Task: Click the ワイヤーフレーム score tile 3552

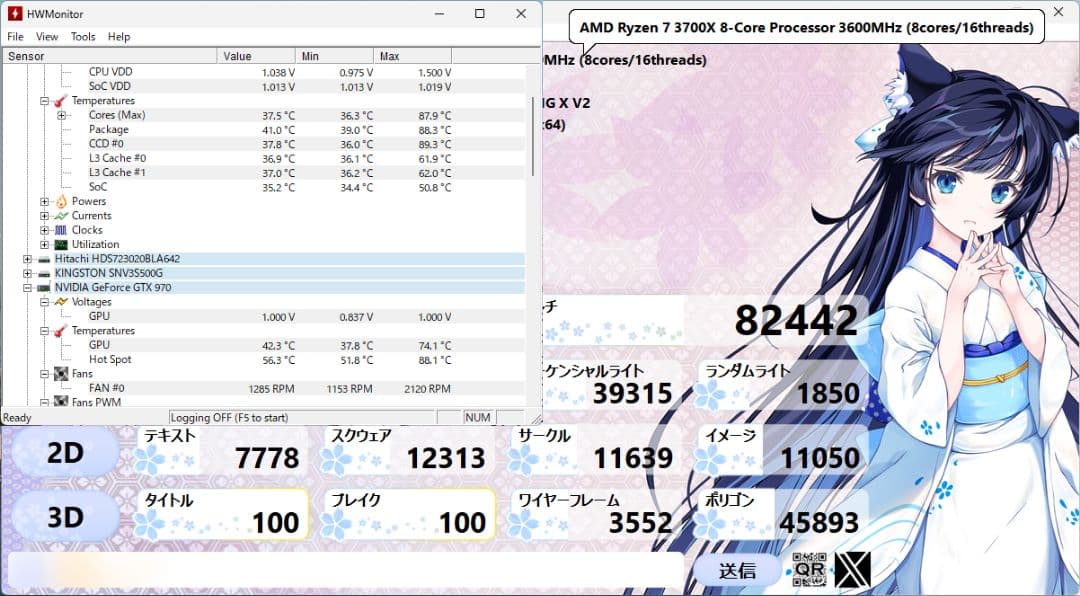Action: coord(592,515)
